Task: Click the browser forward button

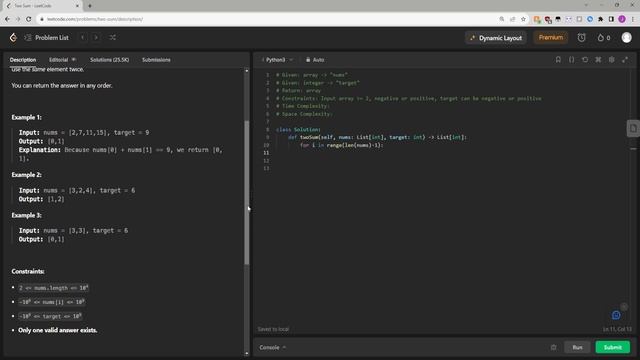Action: [x=18, y=19]
